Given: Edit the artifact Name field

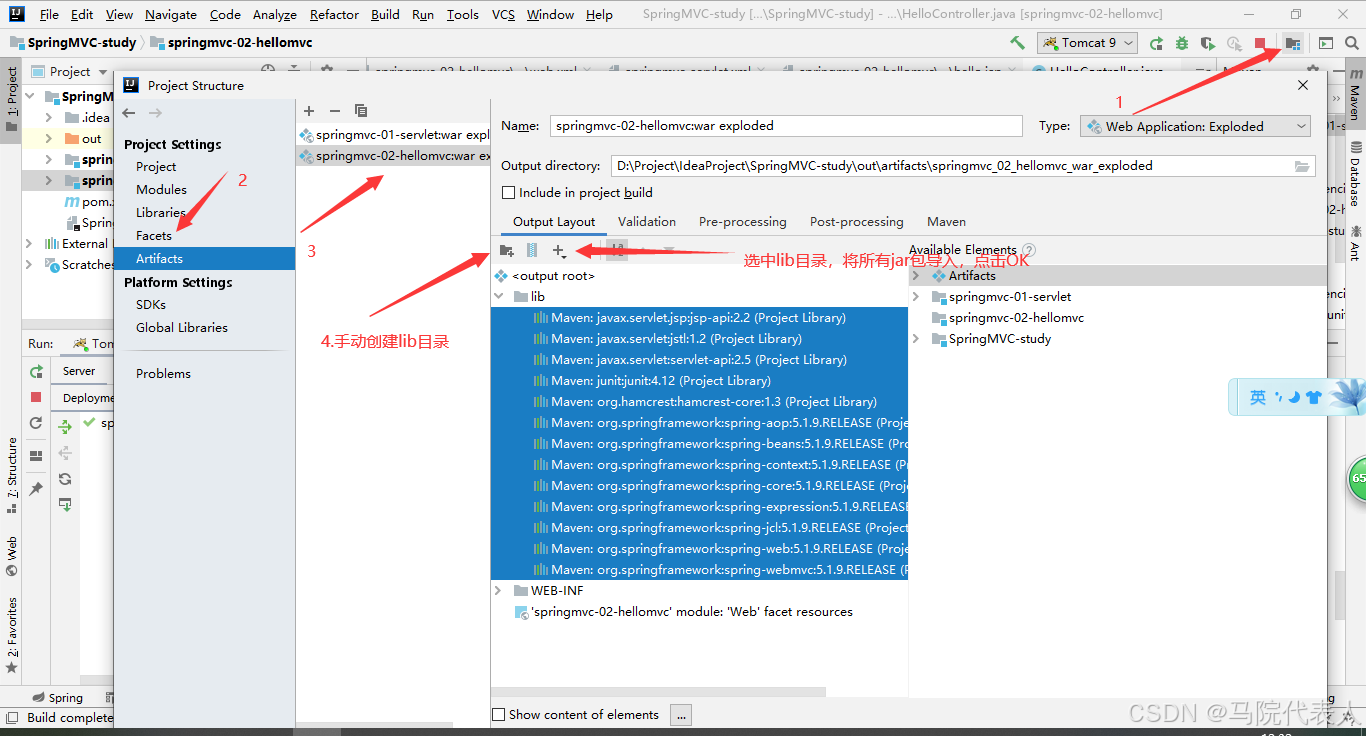Looking at the screenshot, I should [x=786, y=126].
